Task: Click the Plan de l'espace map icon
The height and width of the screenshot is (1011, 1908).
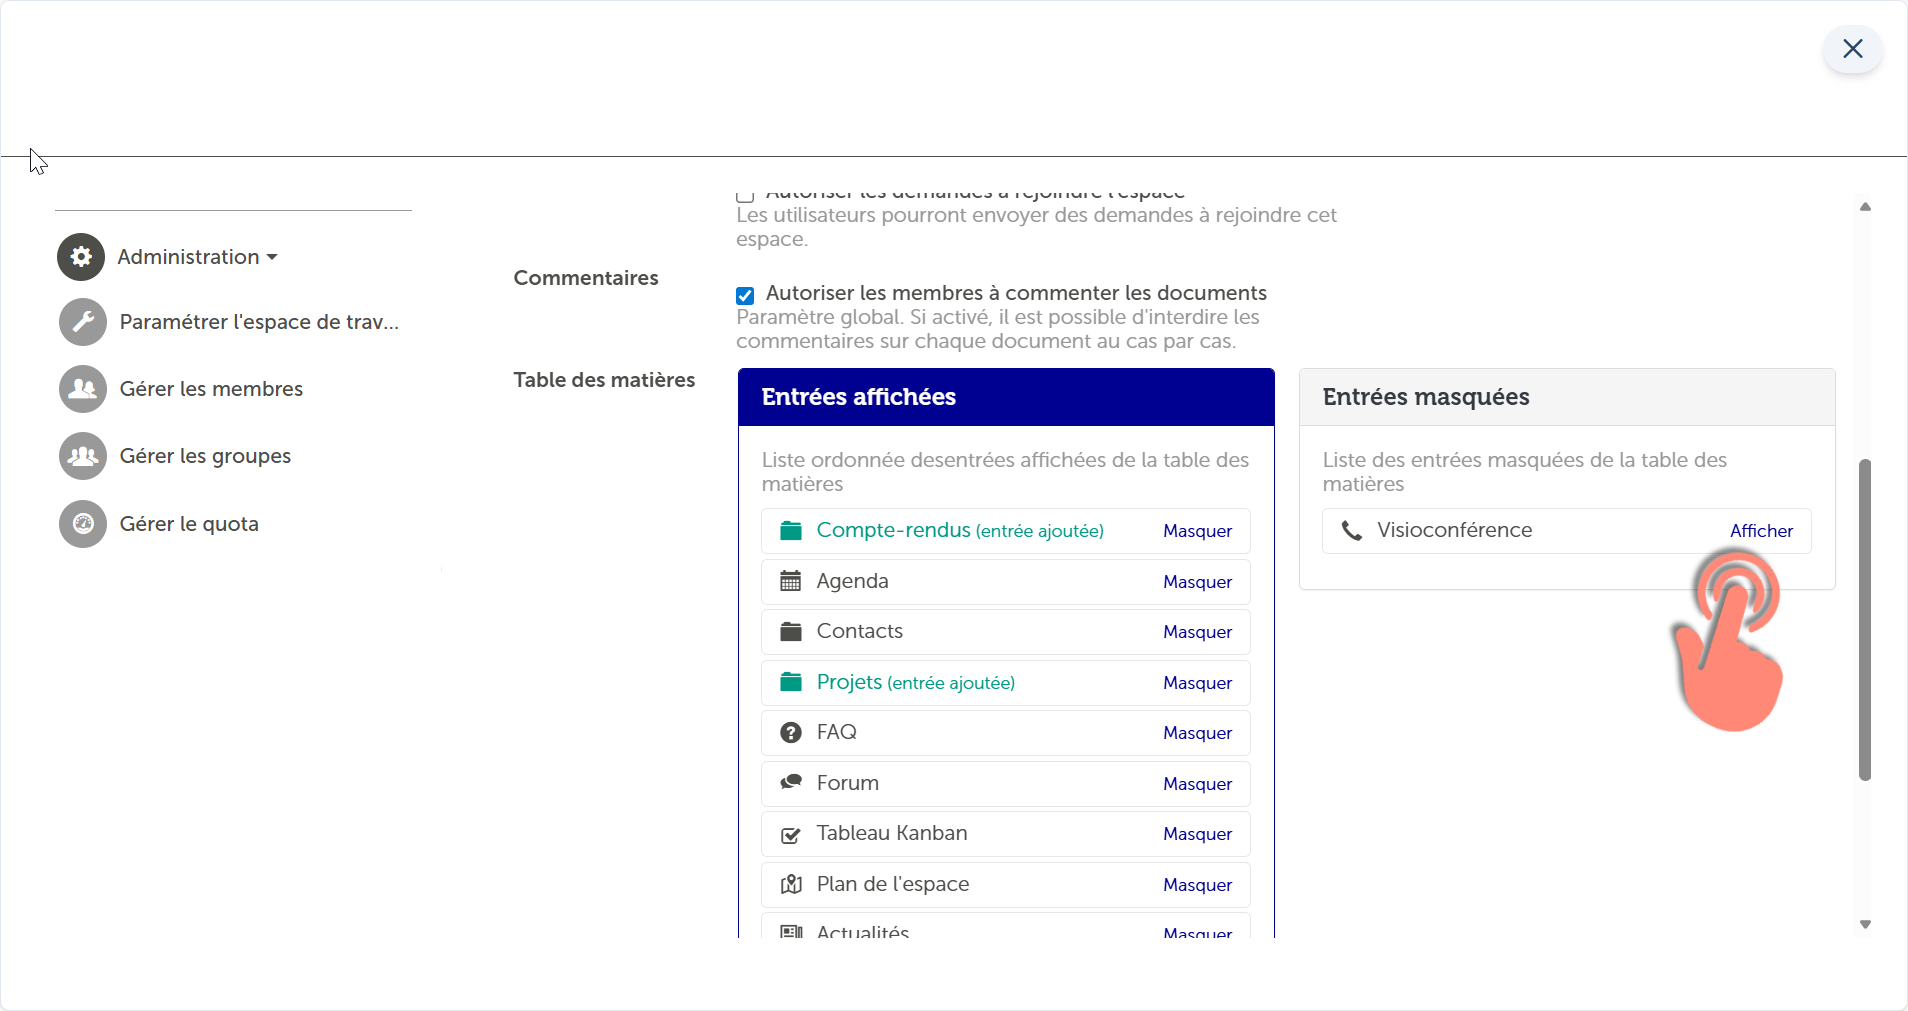Action: pyautogui.click(x=791, y=884)
